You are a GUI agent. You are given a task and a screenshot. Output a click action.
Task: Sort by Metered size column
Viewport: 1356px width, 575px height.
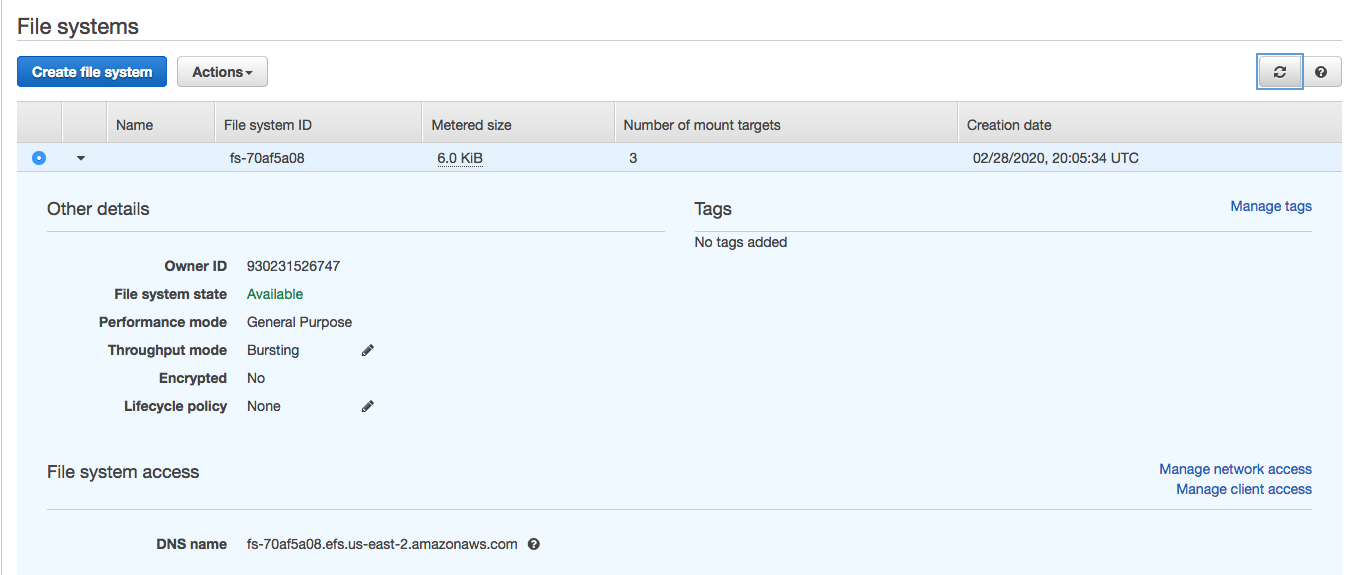tap(471, 125)
